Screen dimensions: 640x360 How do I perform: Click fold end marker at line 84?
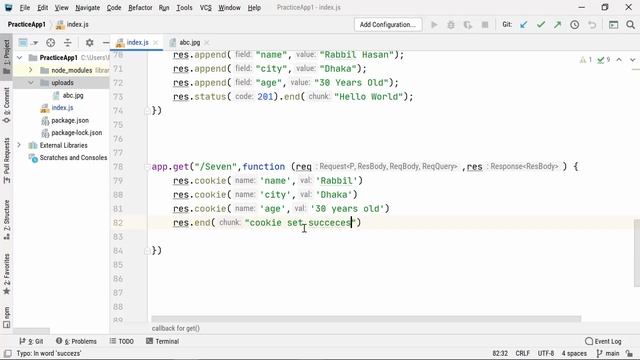(147, 251)
